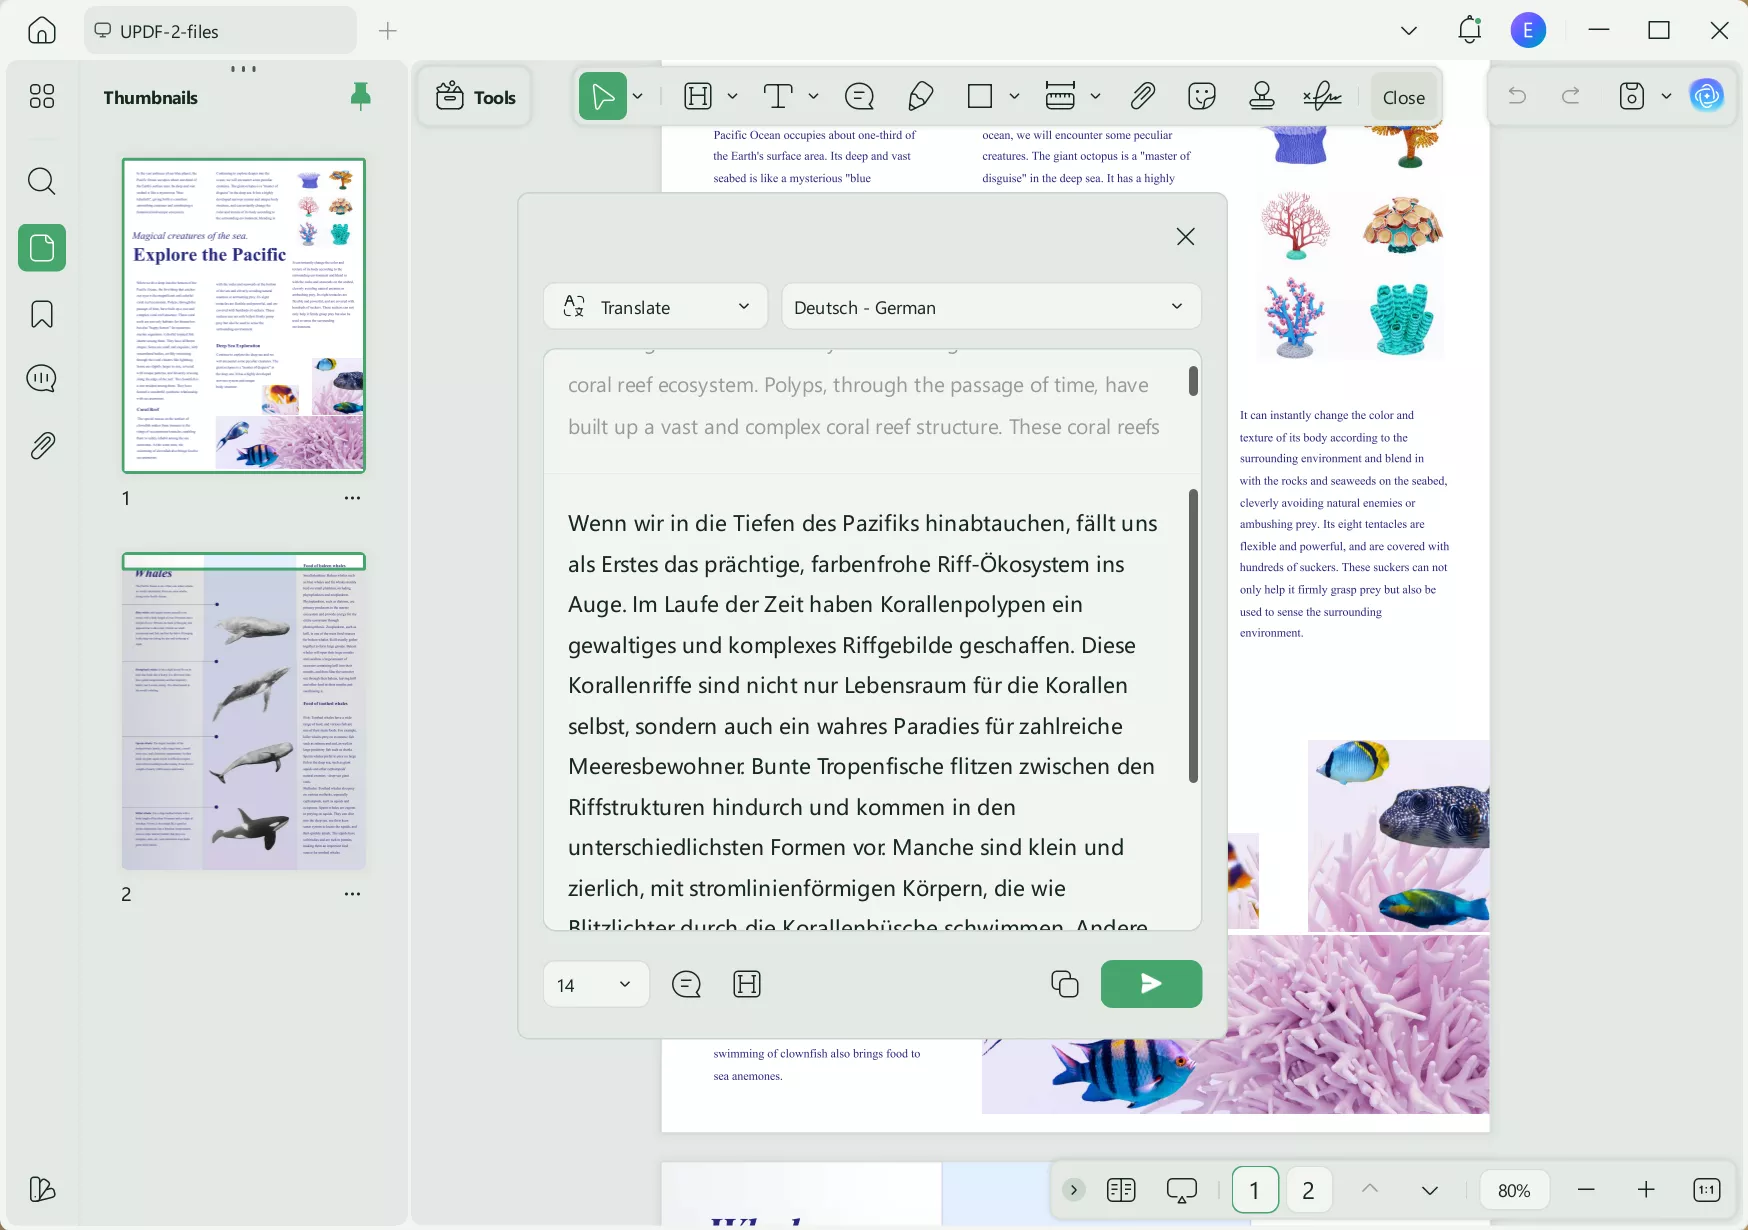Open the Comment tool
The width and height of the screenshot is (1748, 1230).
[x=859, y=96]
